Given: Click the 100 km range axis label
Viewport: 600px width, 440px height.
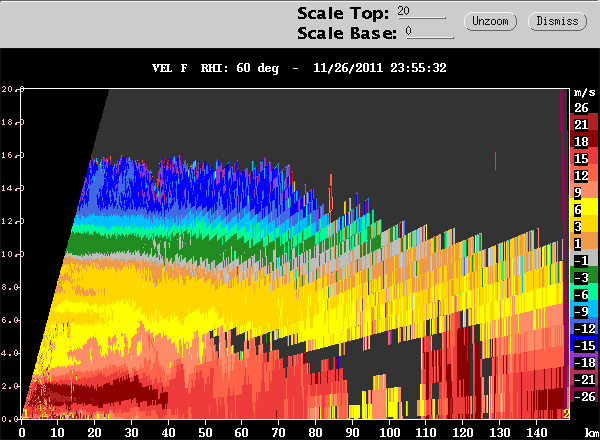Looking at the screenshot, I should pyautogui.click(x=389, y=432).
